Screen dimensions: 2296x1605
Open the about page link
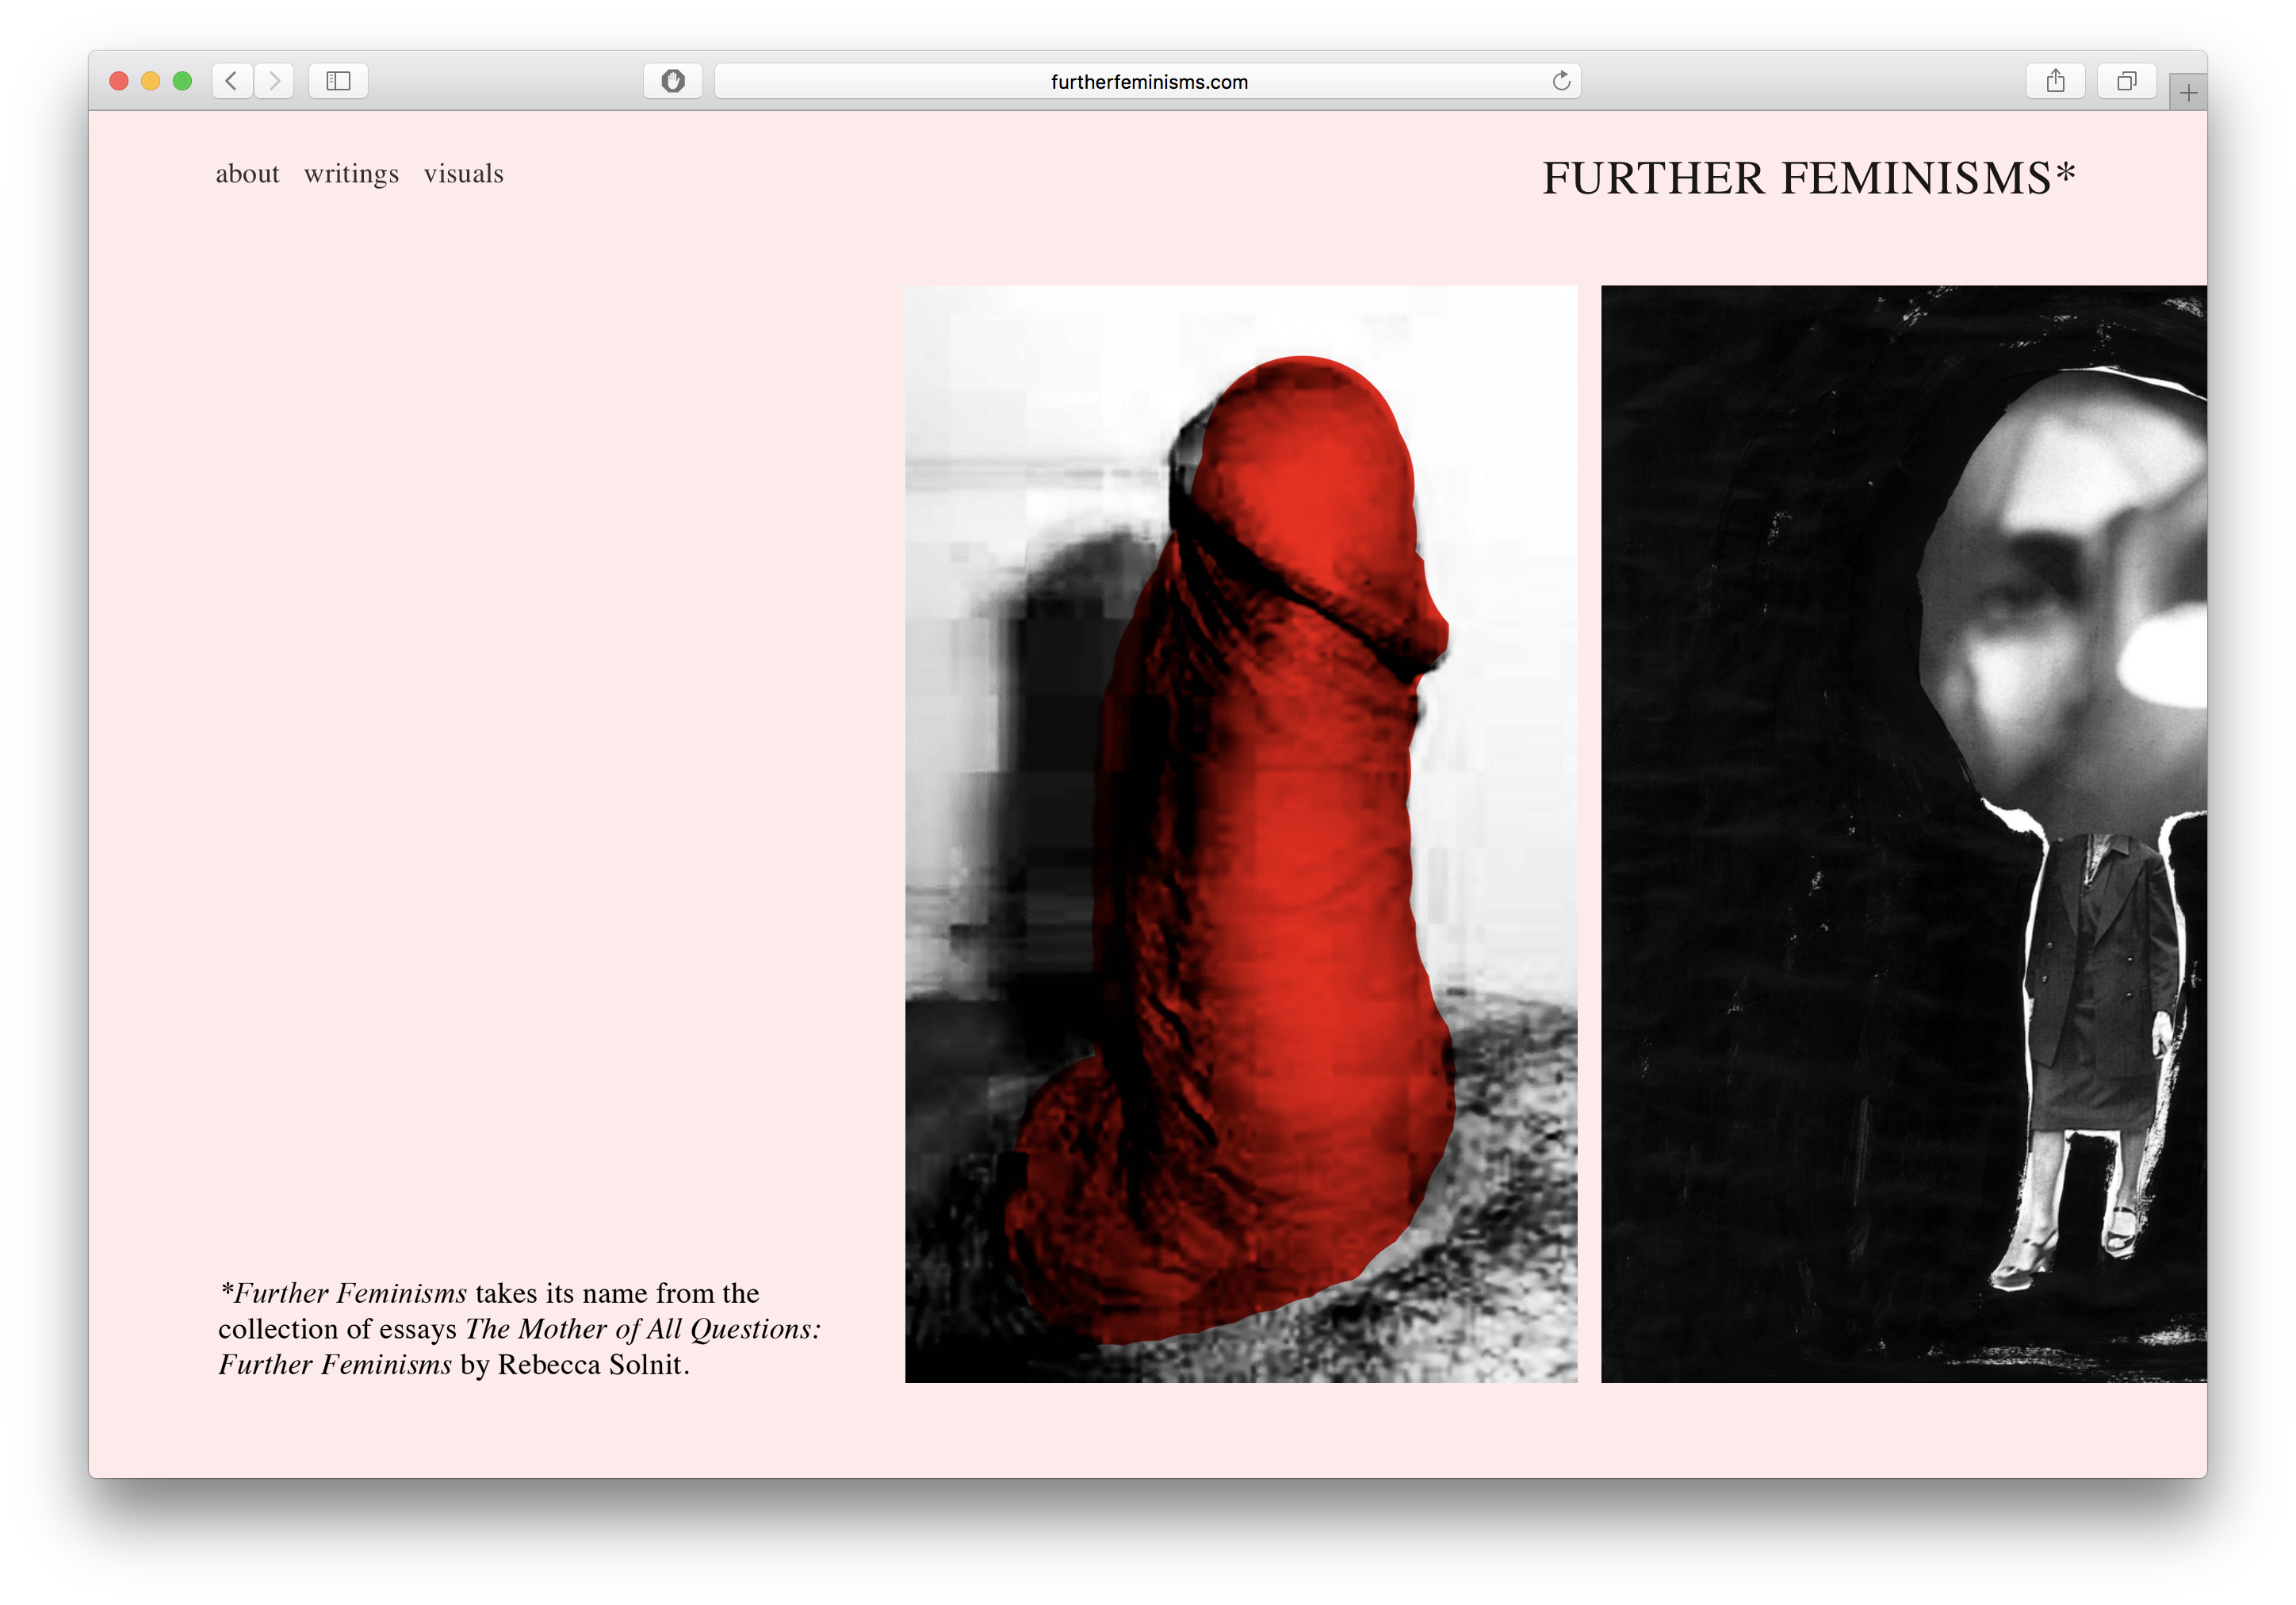[x=247, y=174]
